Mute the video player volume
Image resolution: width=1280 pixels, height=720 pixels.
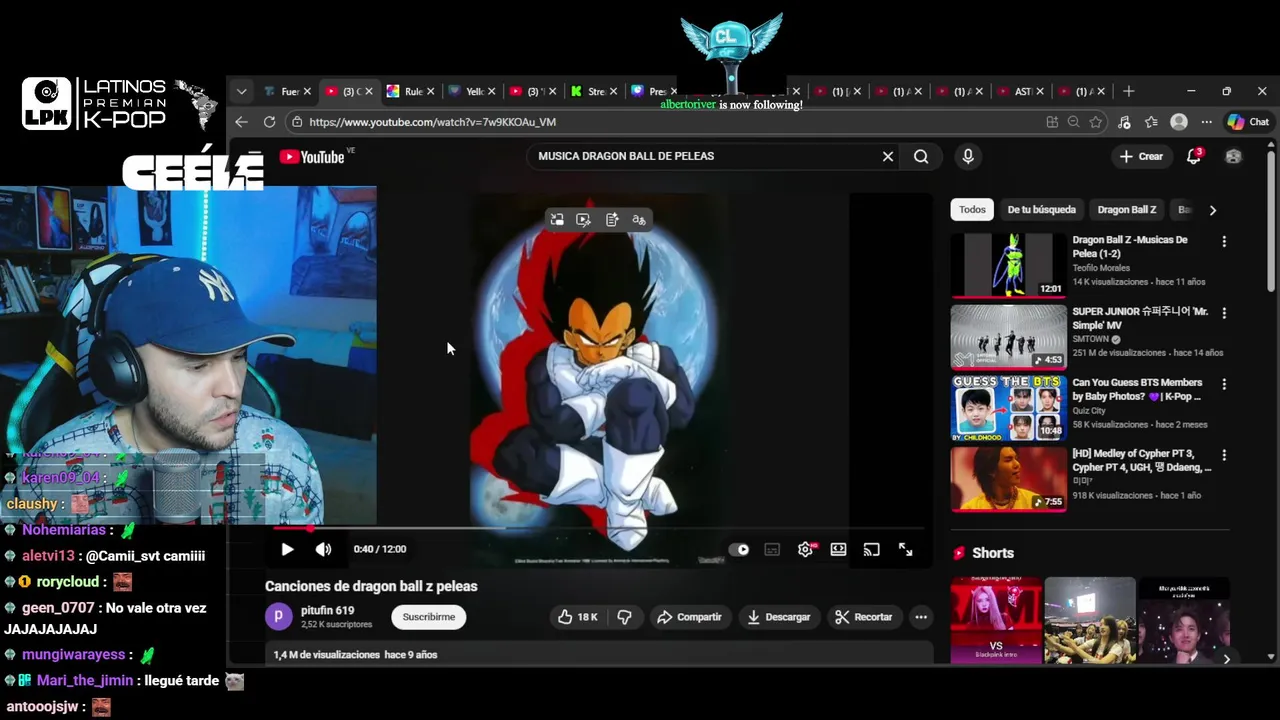323,549
